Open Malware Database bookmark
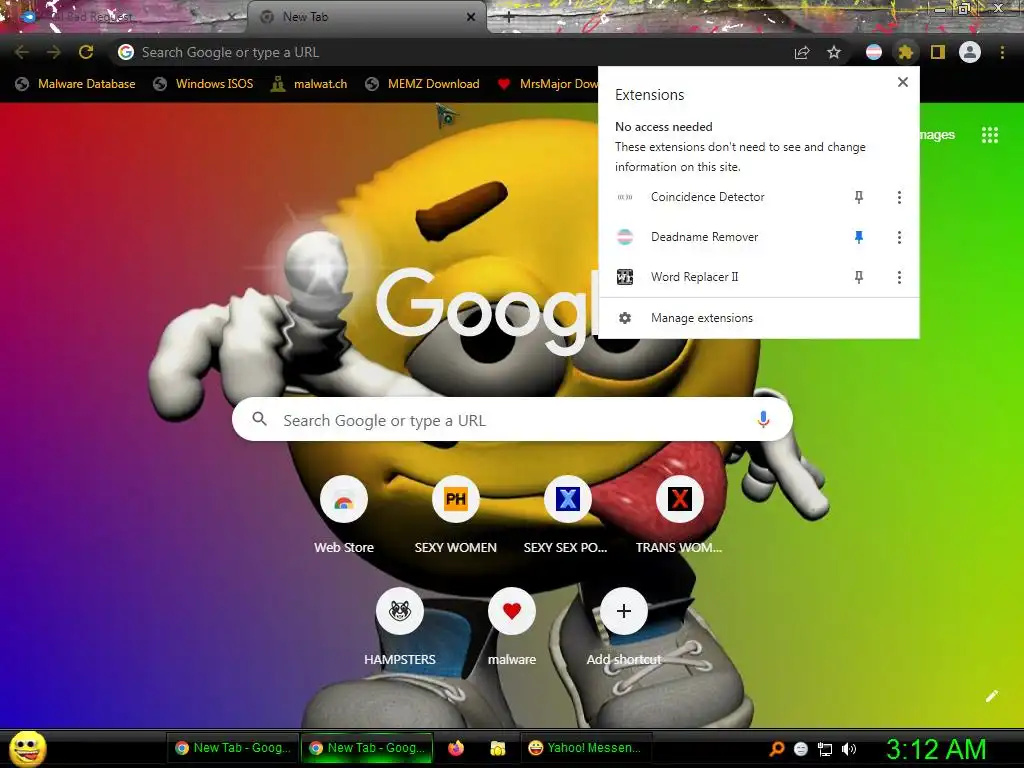1024x768 pixels. [76, 84]
